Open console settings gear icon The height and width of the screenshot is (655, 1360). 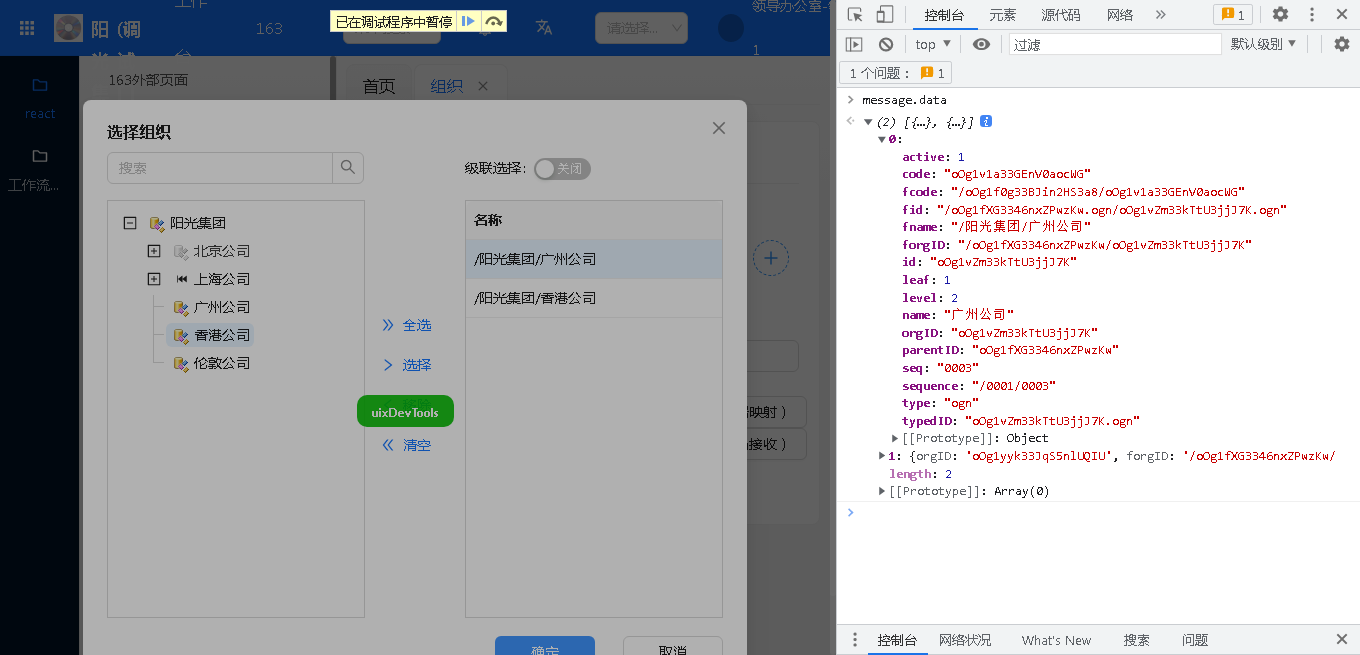tap(1342, 44)
